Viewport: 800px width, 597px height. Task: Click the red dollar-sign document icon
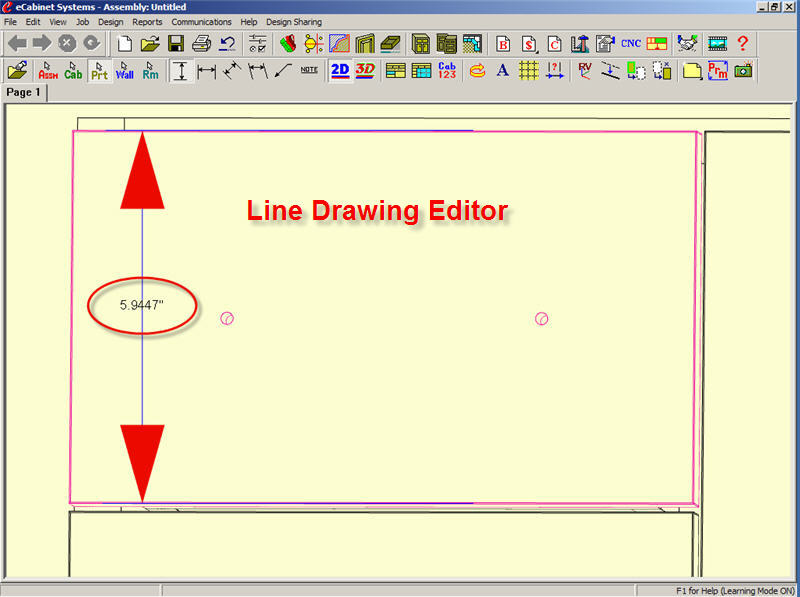529,44
